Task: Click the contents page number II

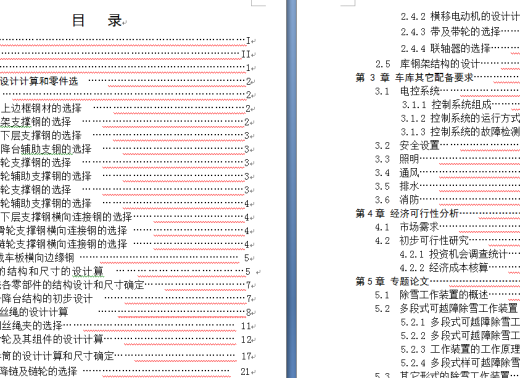Action: click(246, 54)
